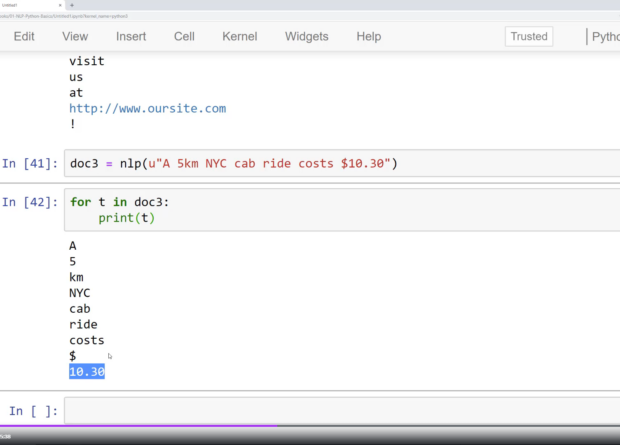
Task: Click the 'A' output line
Action: click(73, 246)
